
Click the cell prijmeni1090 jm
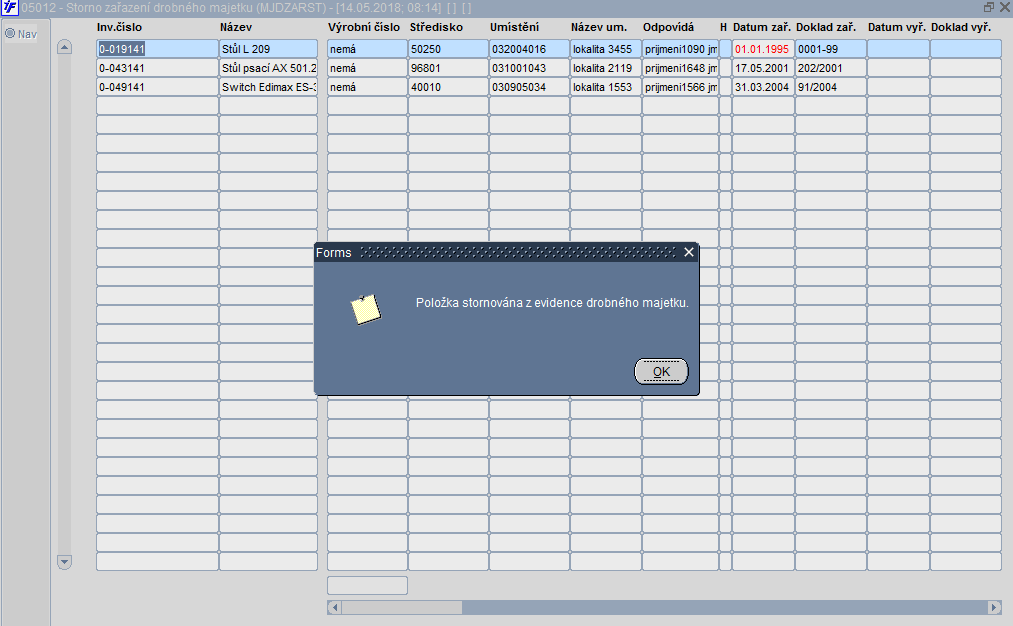(x=680, y=49)
